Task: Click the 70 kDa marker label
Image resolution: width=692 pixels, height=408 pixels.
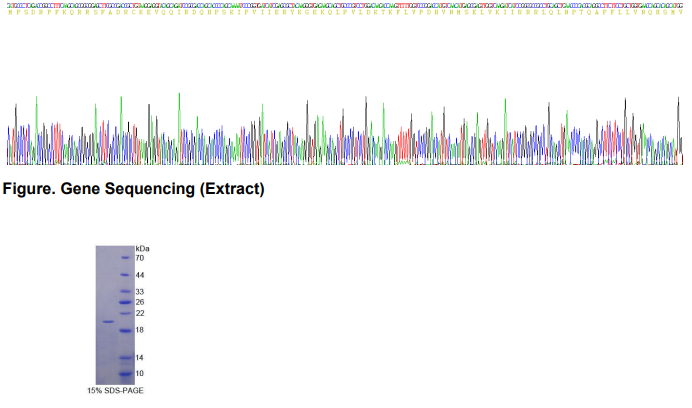Action: click(140, 258)
